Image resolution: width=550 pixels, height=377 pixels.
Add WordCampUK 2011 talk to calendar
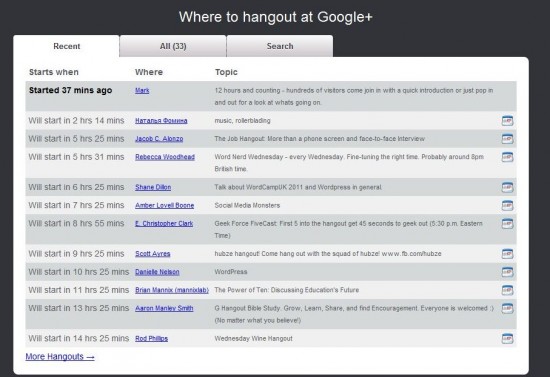[507, 188]
